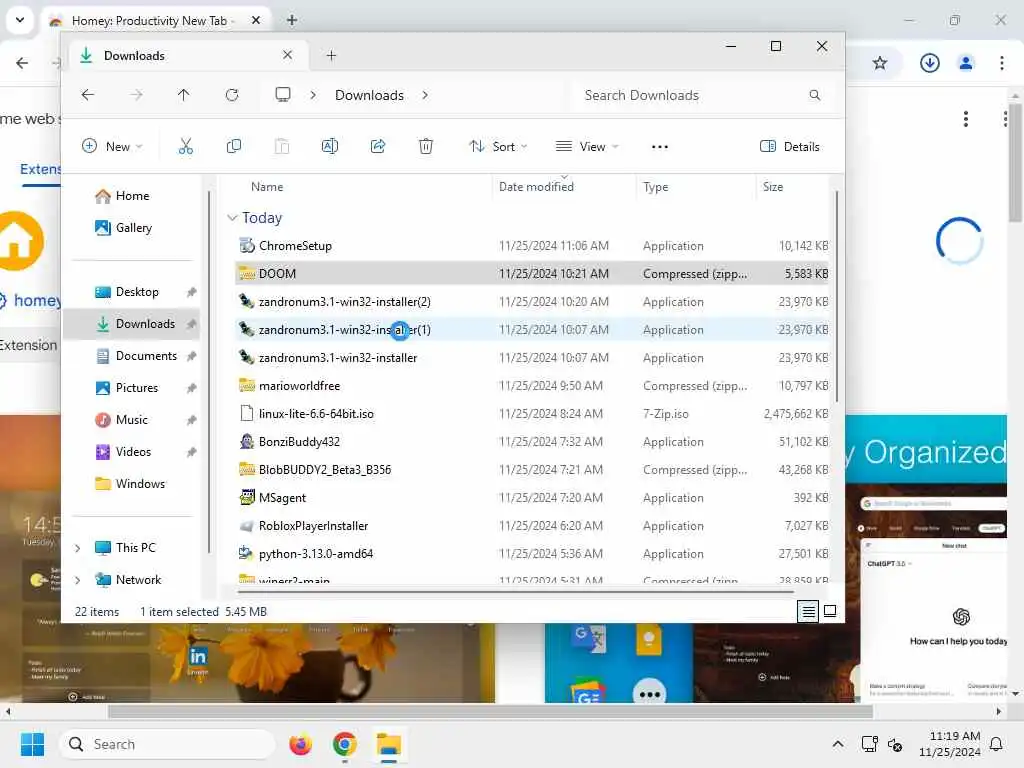The height and width of the screenshot is (768, 1024).
Task: Click Chrome page horizontal scrollbar
Action: pyautogui.click(x=490, y=711)
